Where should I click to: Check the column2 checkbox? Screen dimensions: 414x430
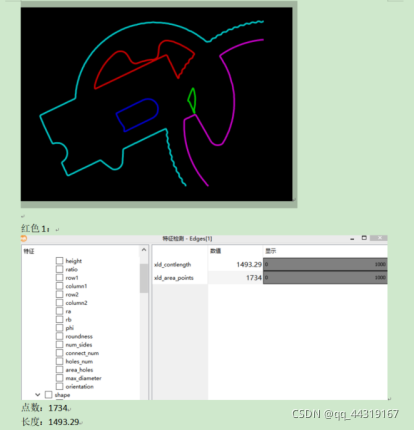coord(59,303)
